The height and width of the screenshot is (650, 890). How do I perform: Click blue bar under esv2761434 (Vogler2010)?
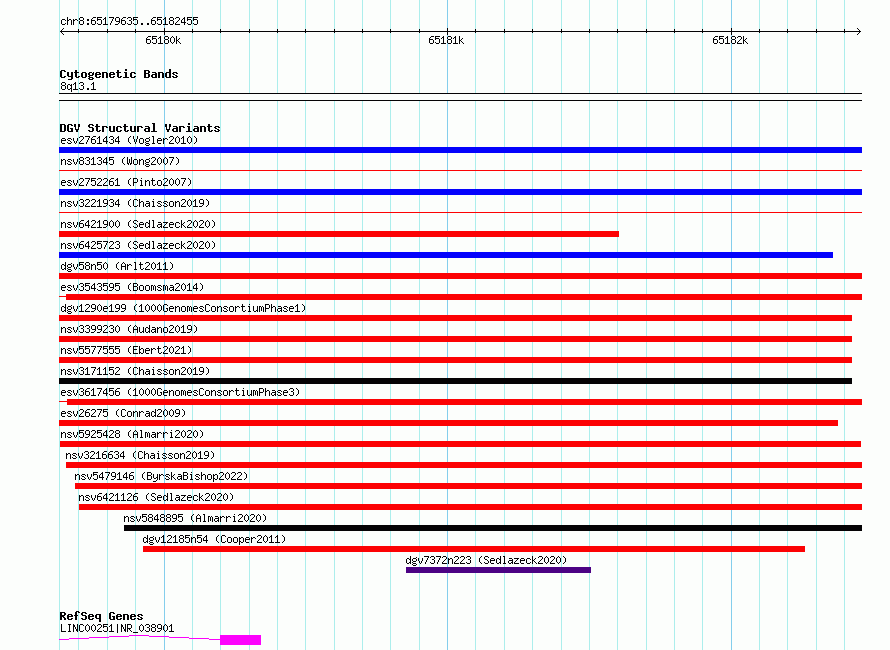(460, 150)
